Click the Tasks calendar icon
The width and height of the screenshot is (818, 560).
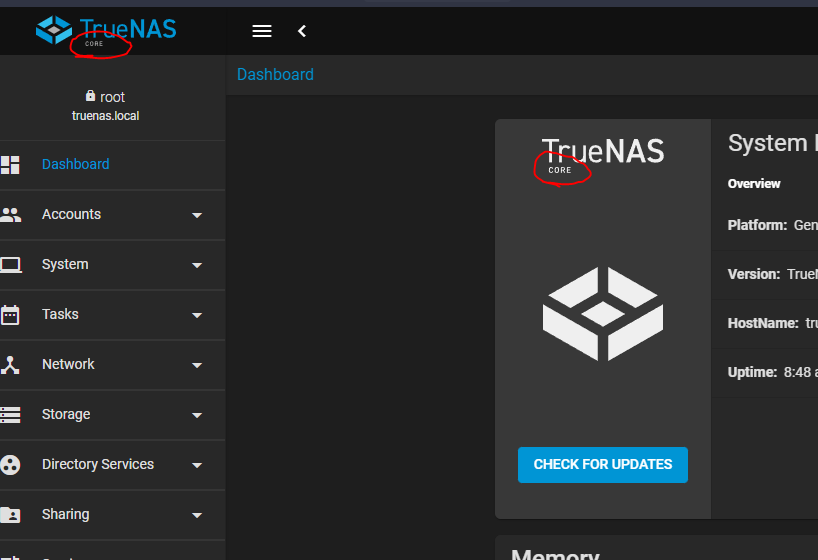coord(10,315)
